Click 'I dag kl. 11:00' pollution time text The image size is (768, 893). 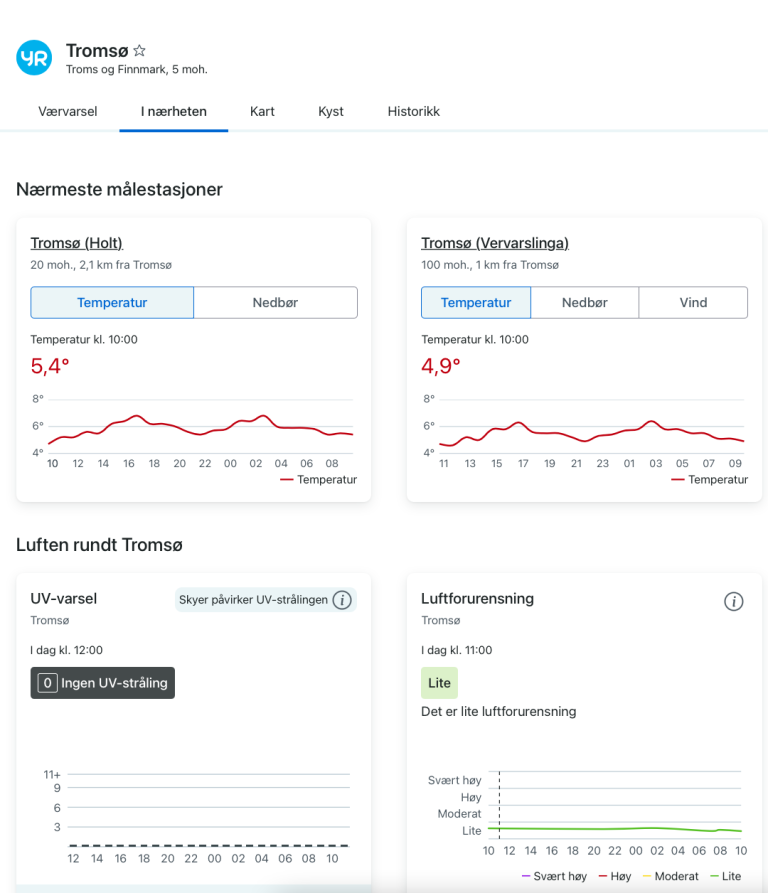click(457, 650)
